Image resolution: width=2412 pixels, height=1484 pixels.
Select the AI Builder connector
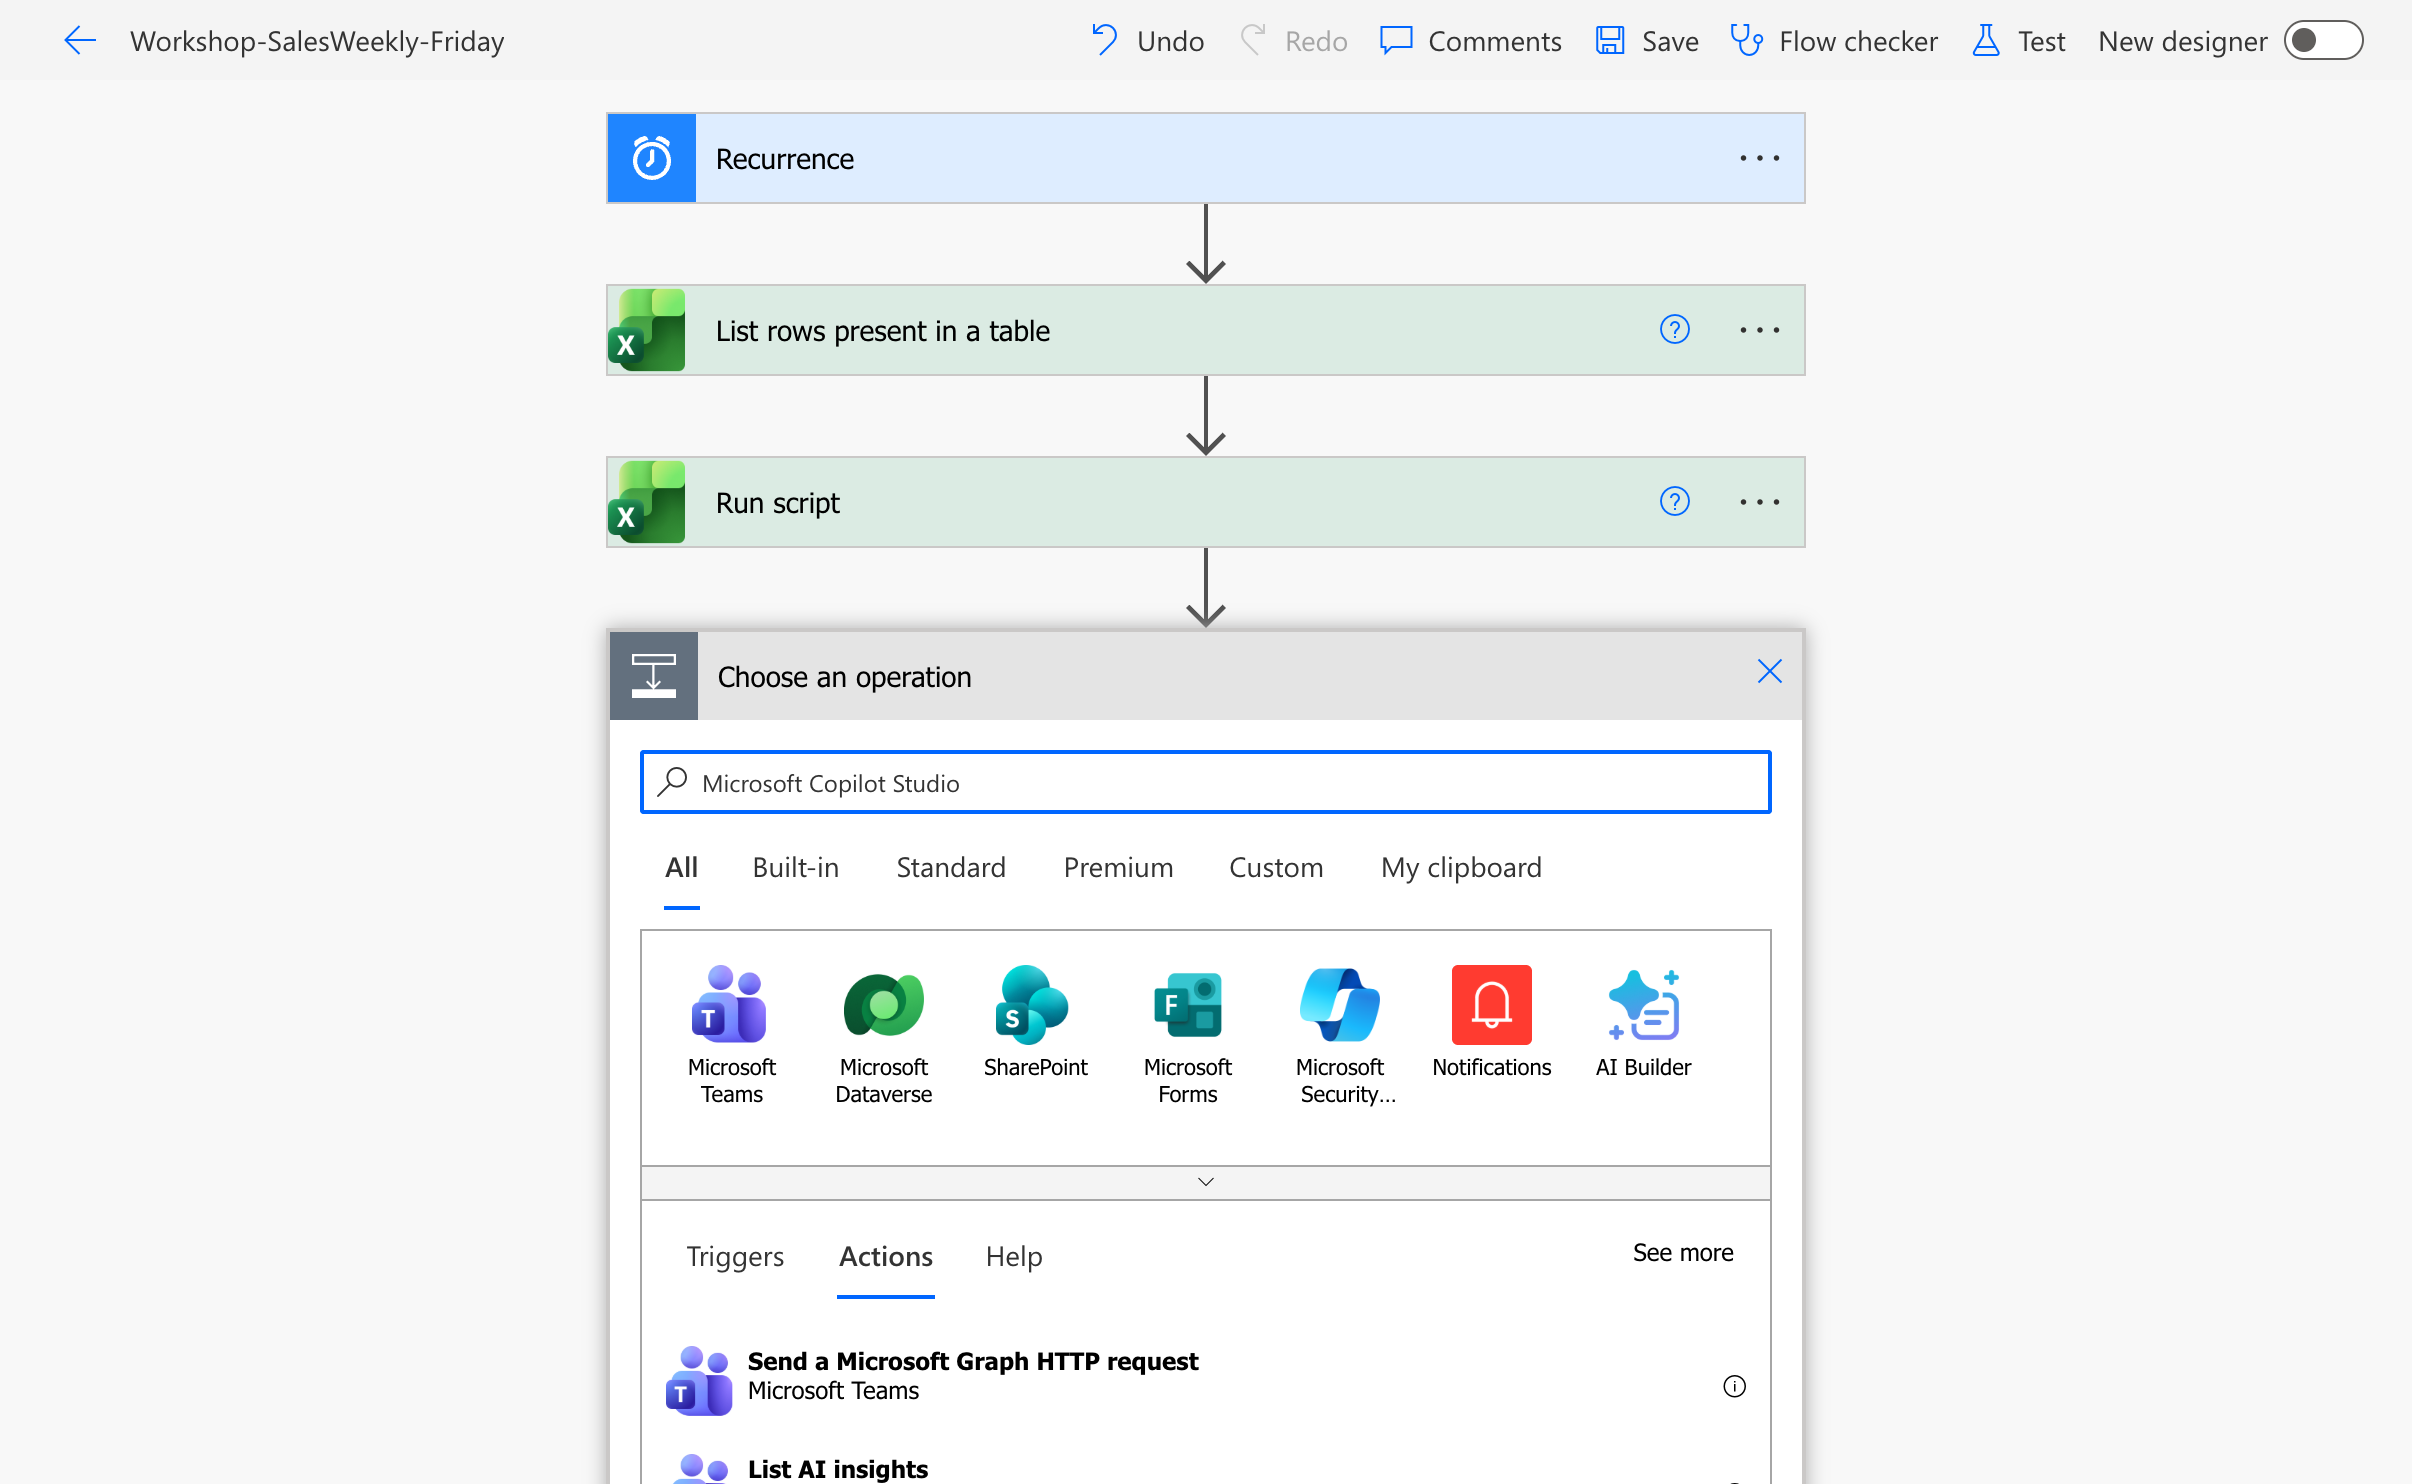click(1643, 1022)
